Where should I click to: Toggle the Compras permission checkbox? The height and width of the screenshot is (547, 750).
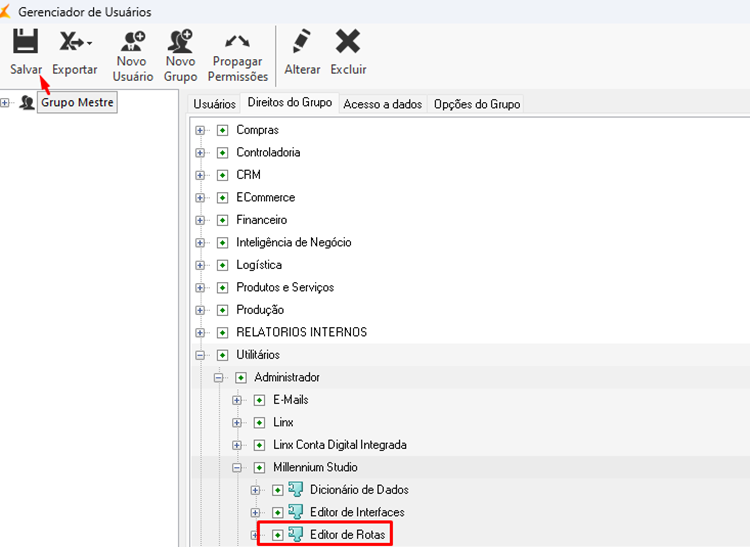pyautogui.click(x=222, y=130)
